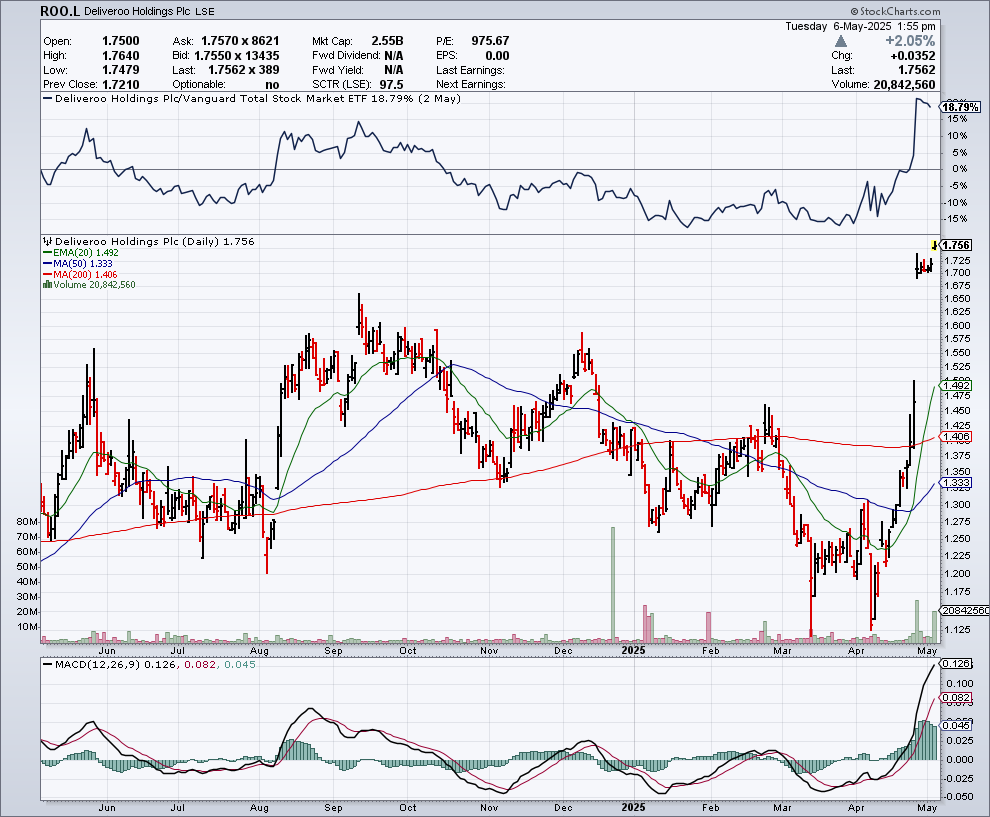Click the tall late-December volume spike bar

coord(612,585)
